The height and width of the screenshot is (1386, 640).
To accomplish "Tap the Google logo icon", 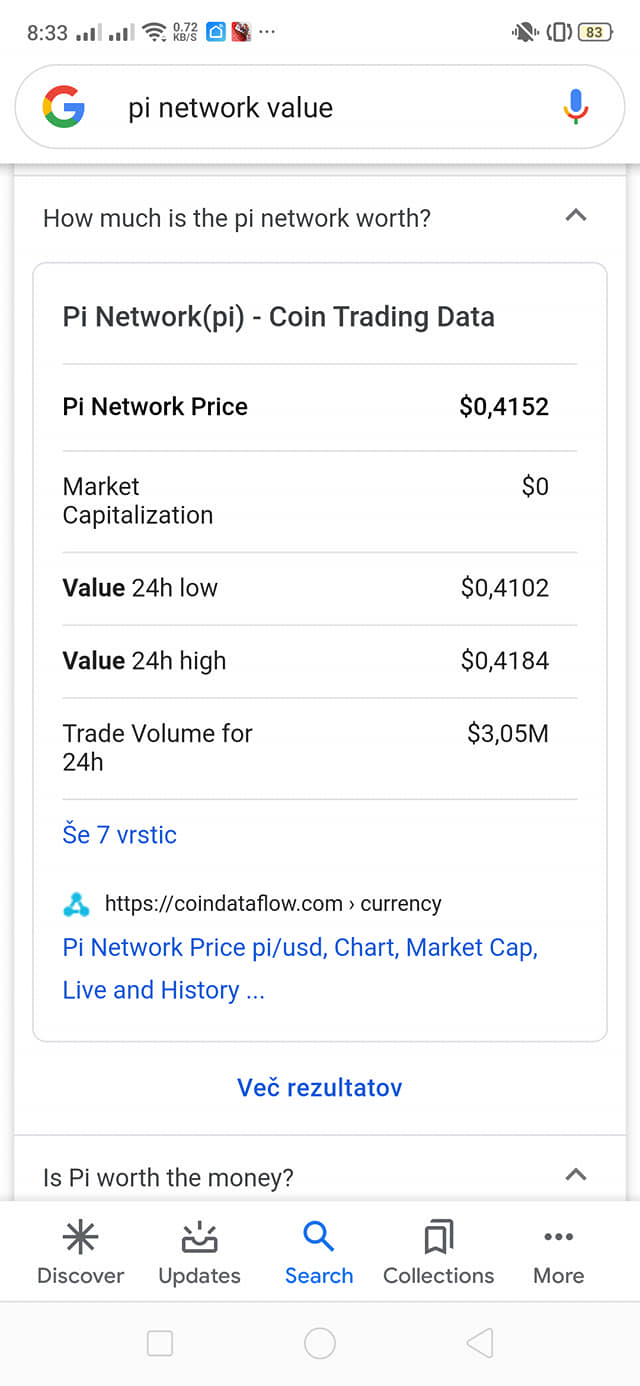I will tap(63, 107).
